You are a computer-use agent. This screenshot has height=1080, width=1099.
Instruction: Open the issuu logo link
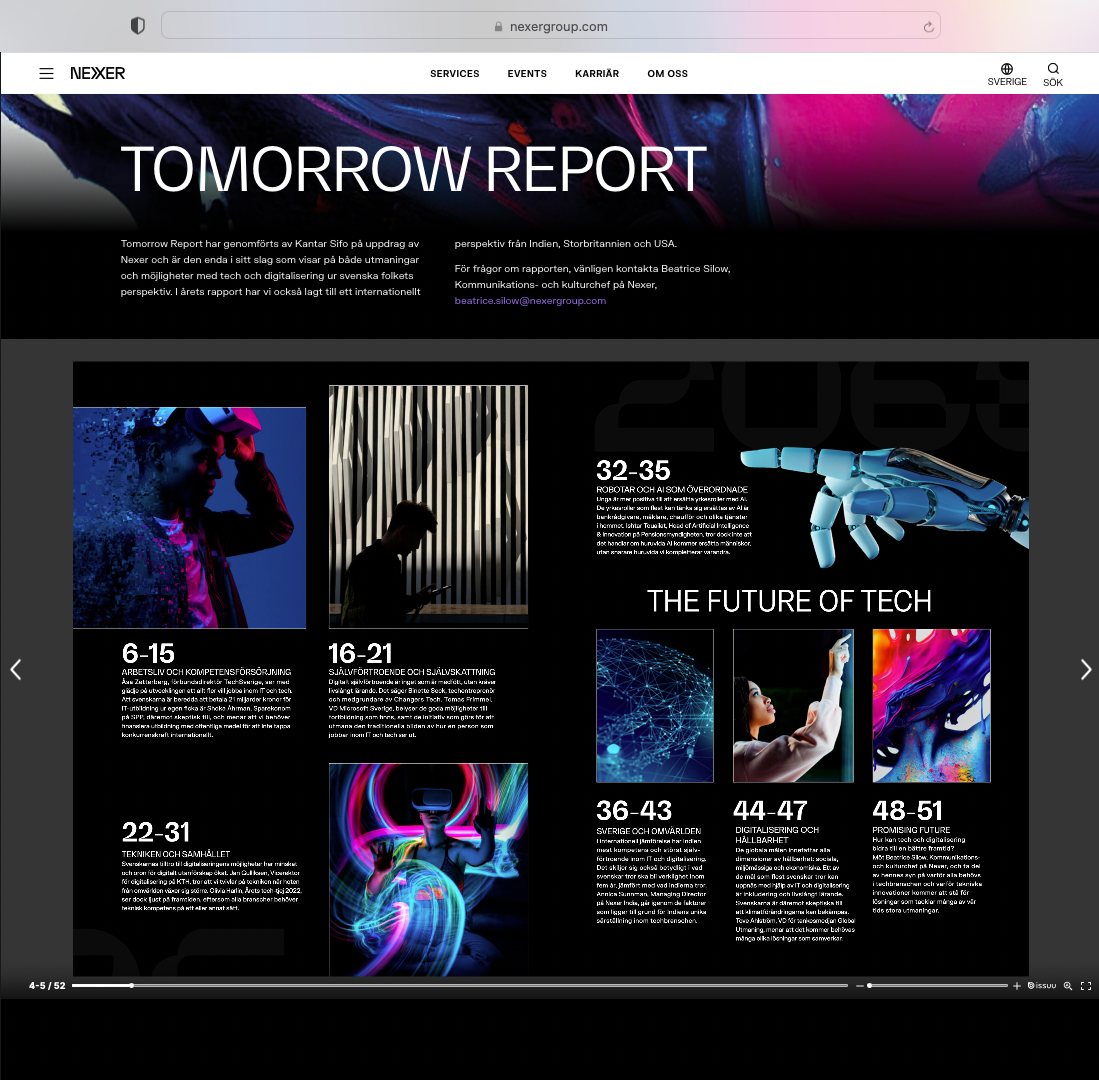(x=1042, y=985)
